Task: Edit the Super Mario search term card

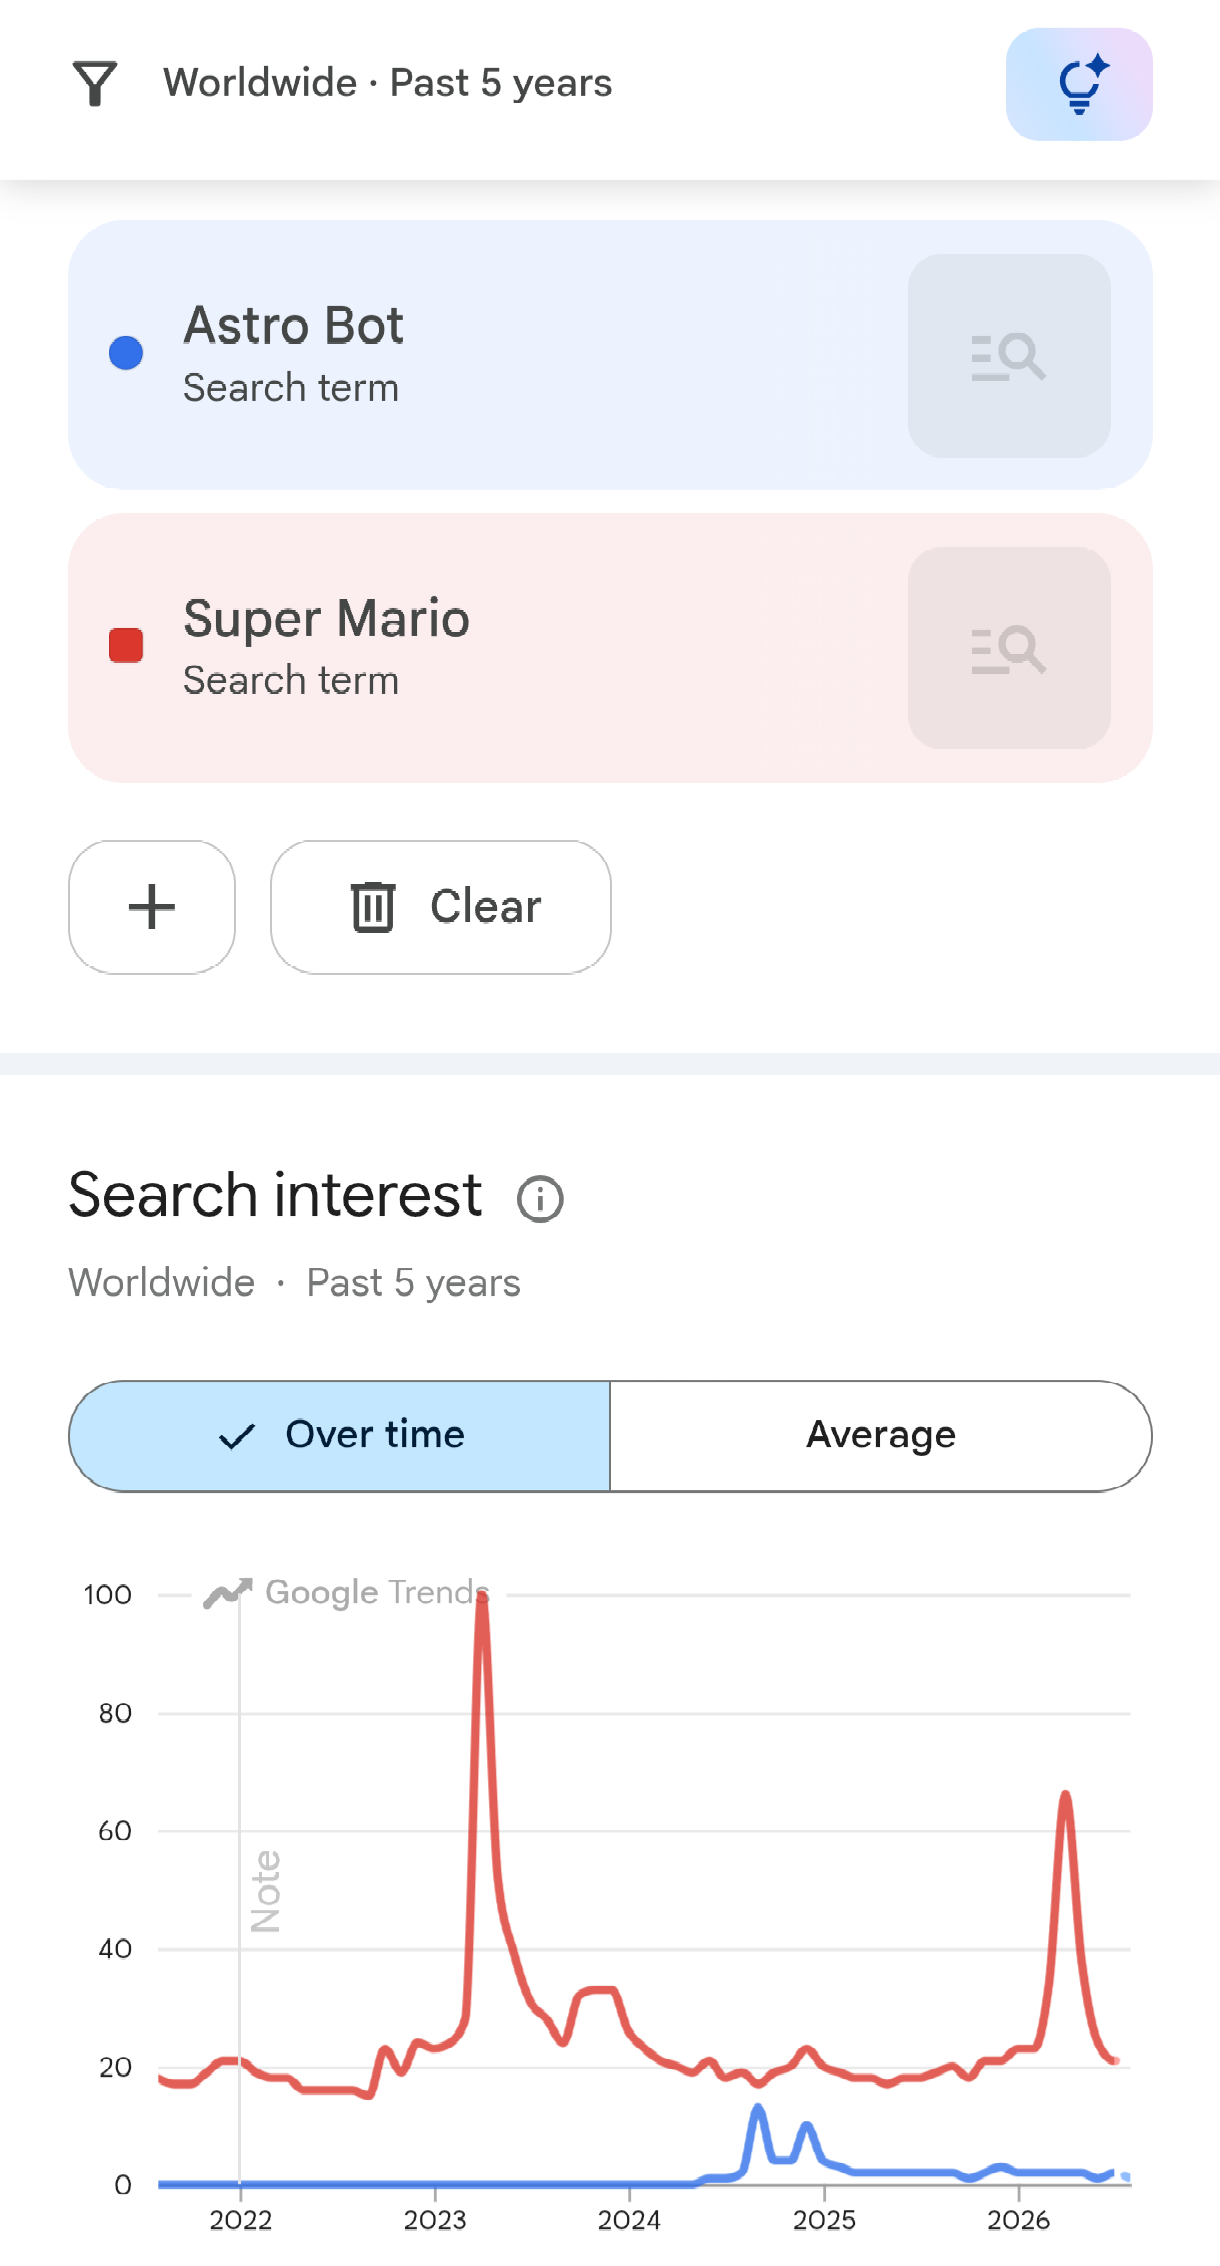Action: tap(610, 648)
